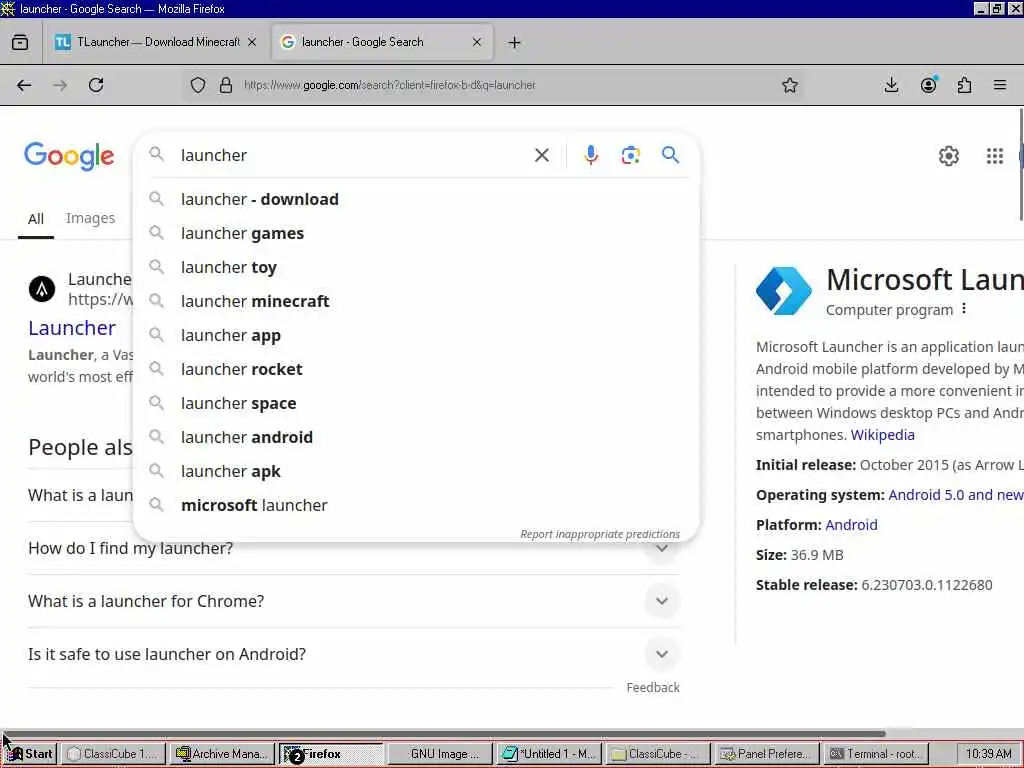The image size is (1024, 768).
Task: Click Report inappropriate predictions
Action: pyautogui.click(x=600, y=534)
